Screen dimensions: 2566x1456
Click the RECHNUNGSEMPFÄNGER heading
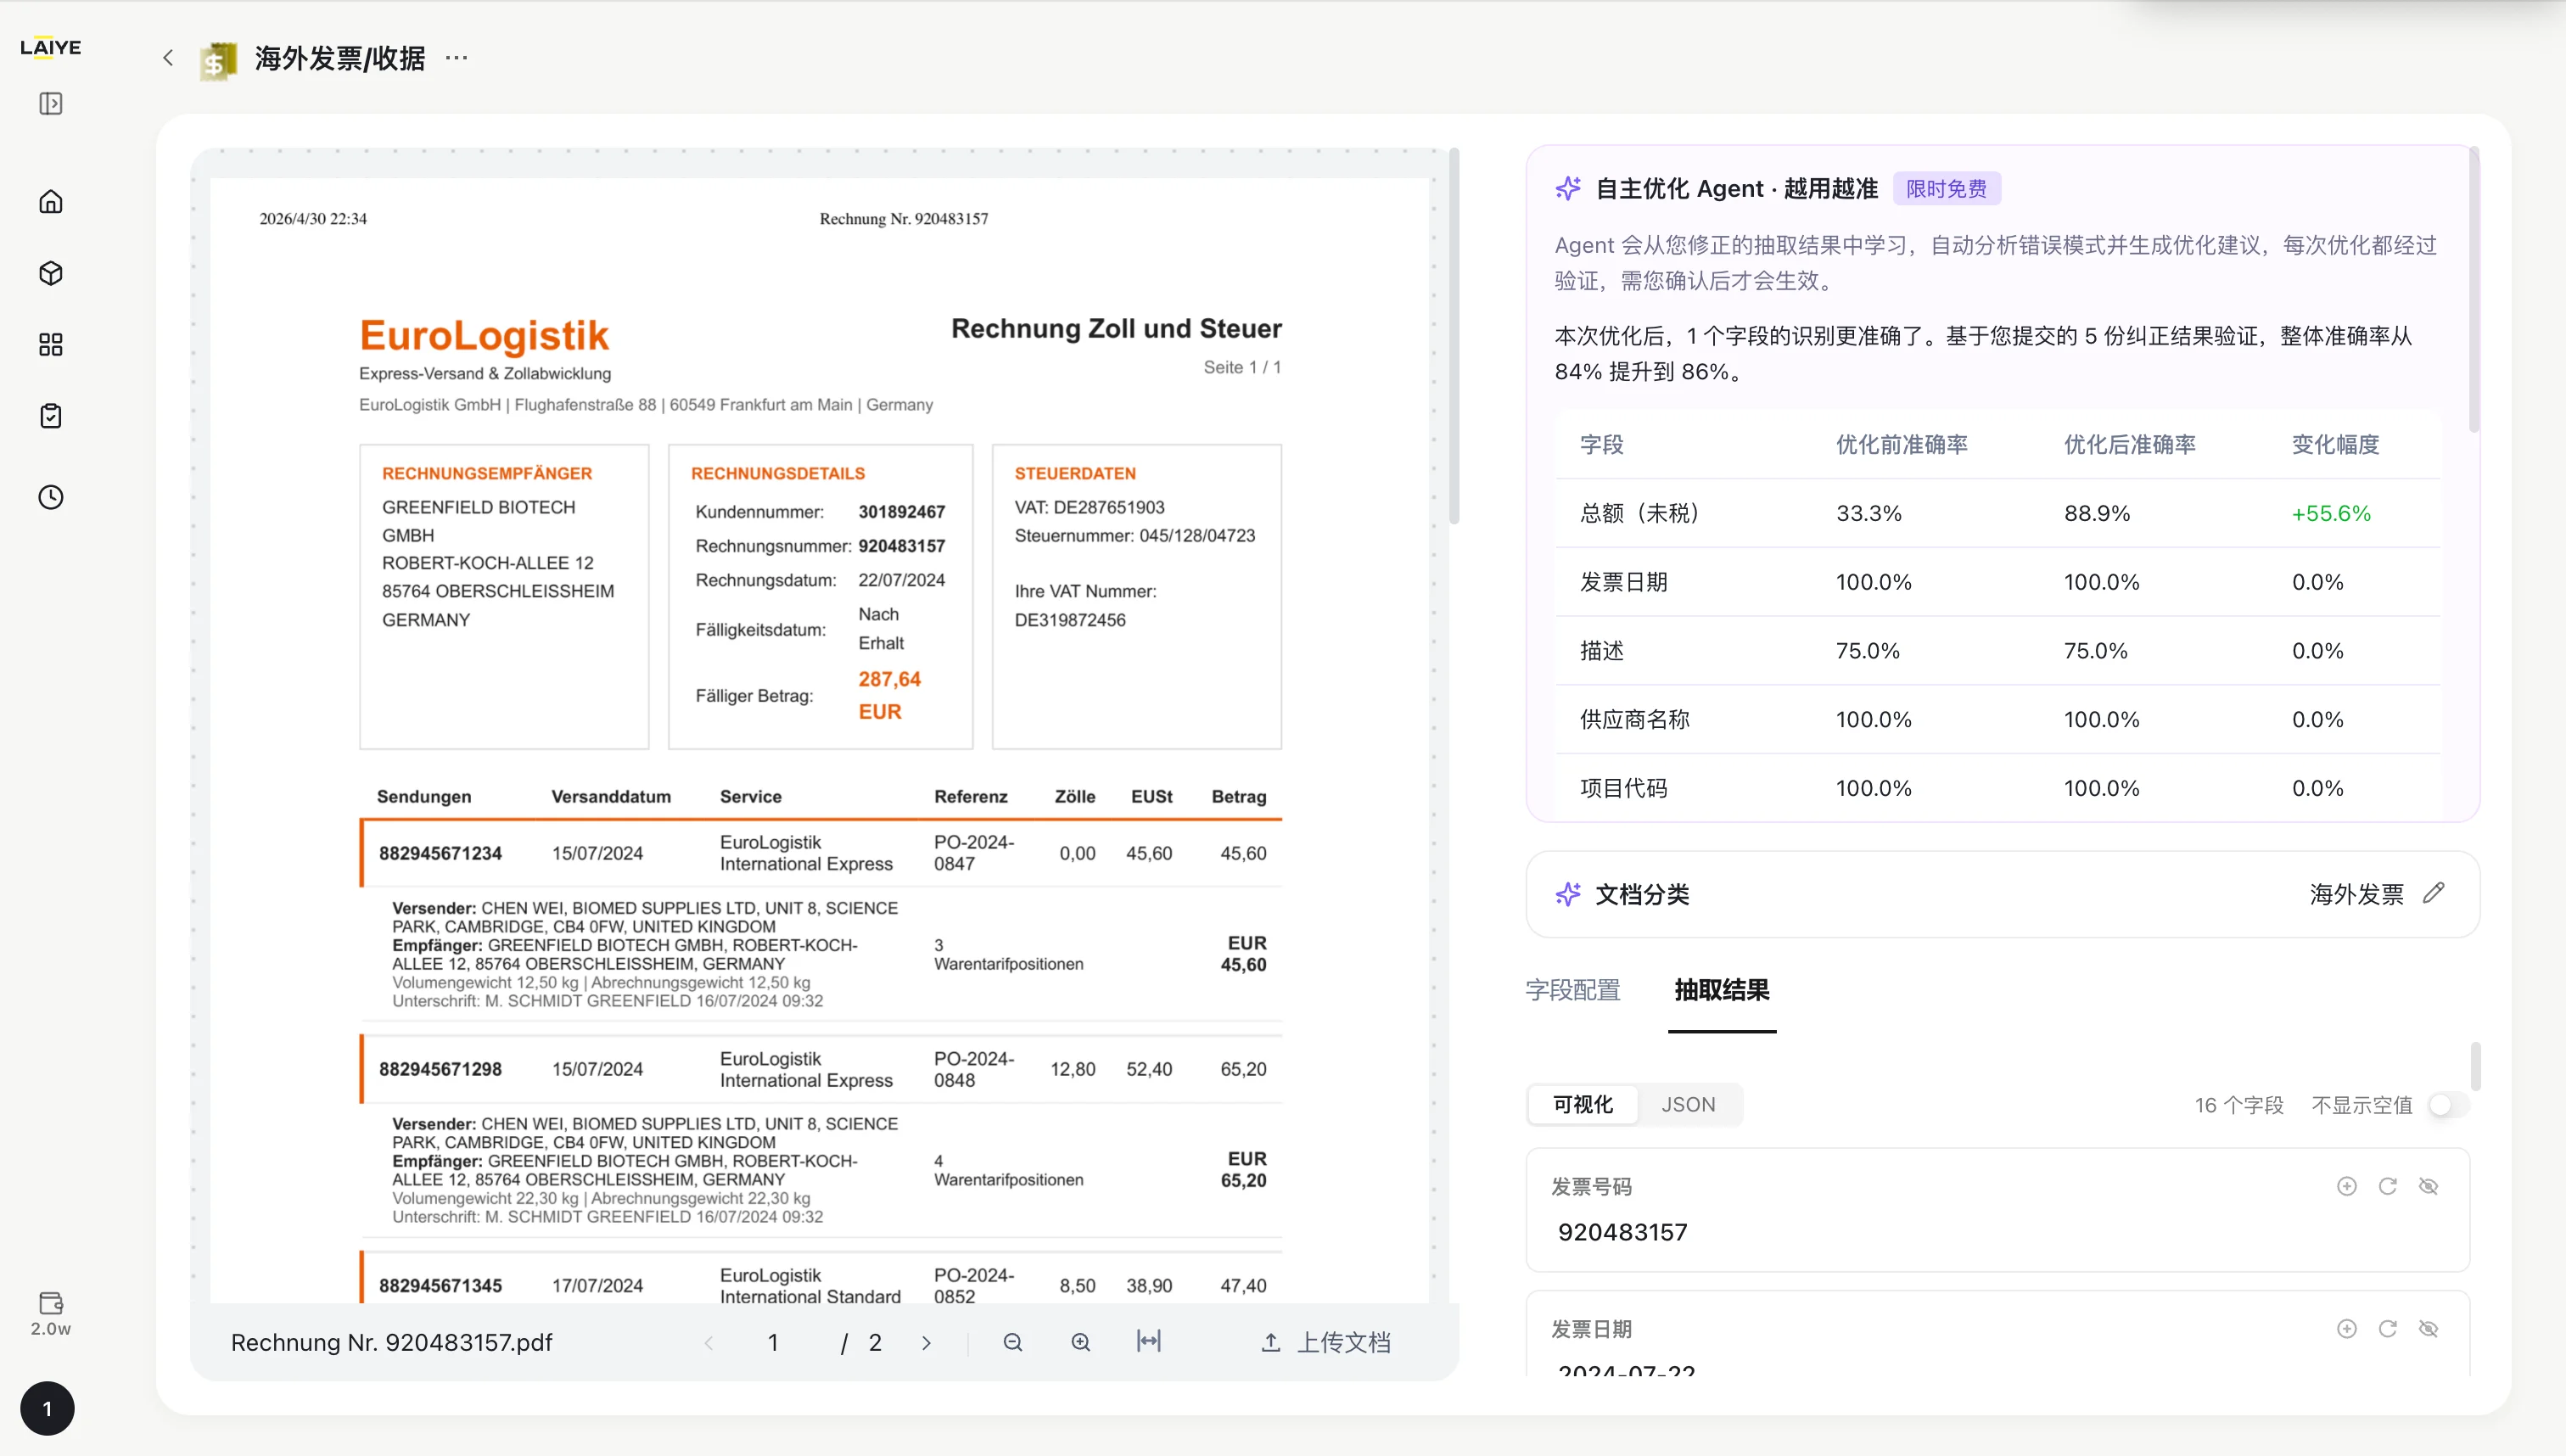tap(487, 473)
